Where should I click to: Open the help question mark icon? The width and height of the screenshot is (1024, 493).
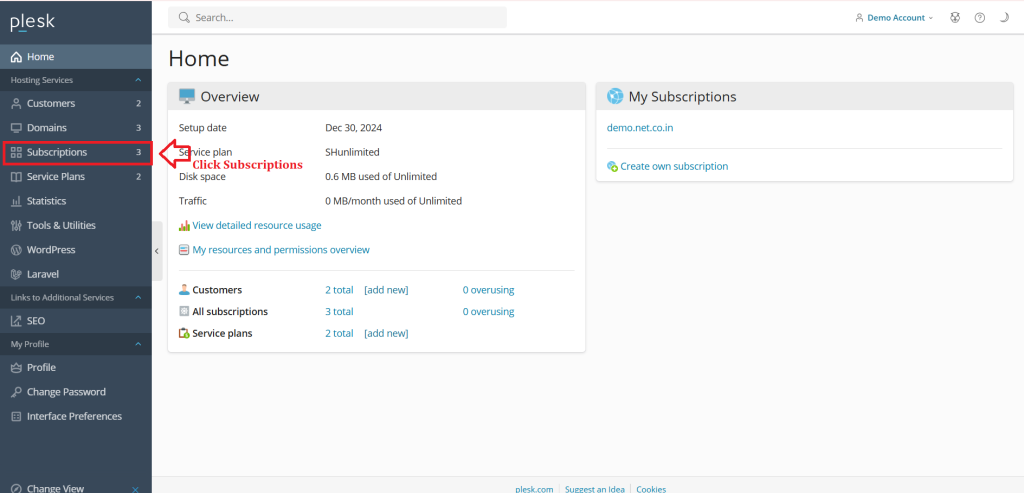(980, 18)
